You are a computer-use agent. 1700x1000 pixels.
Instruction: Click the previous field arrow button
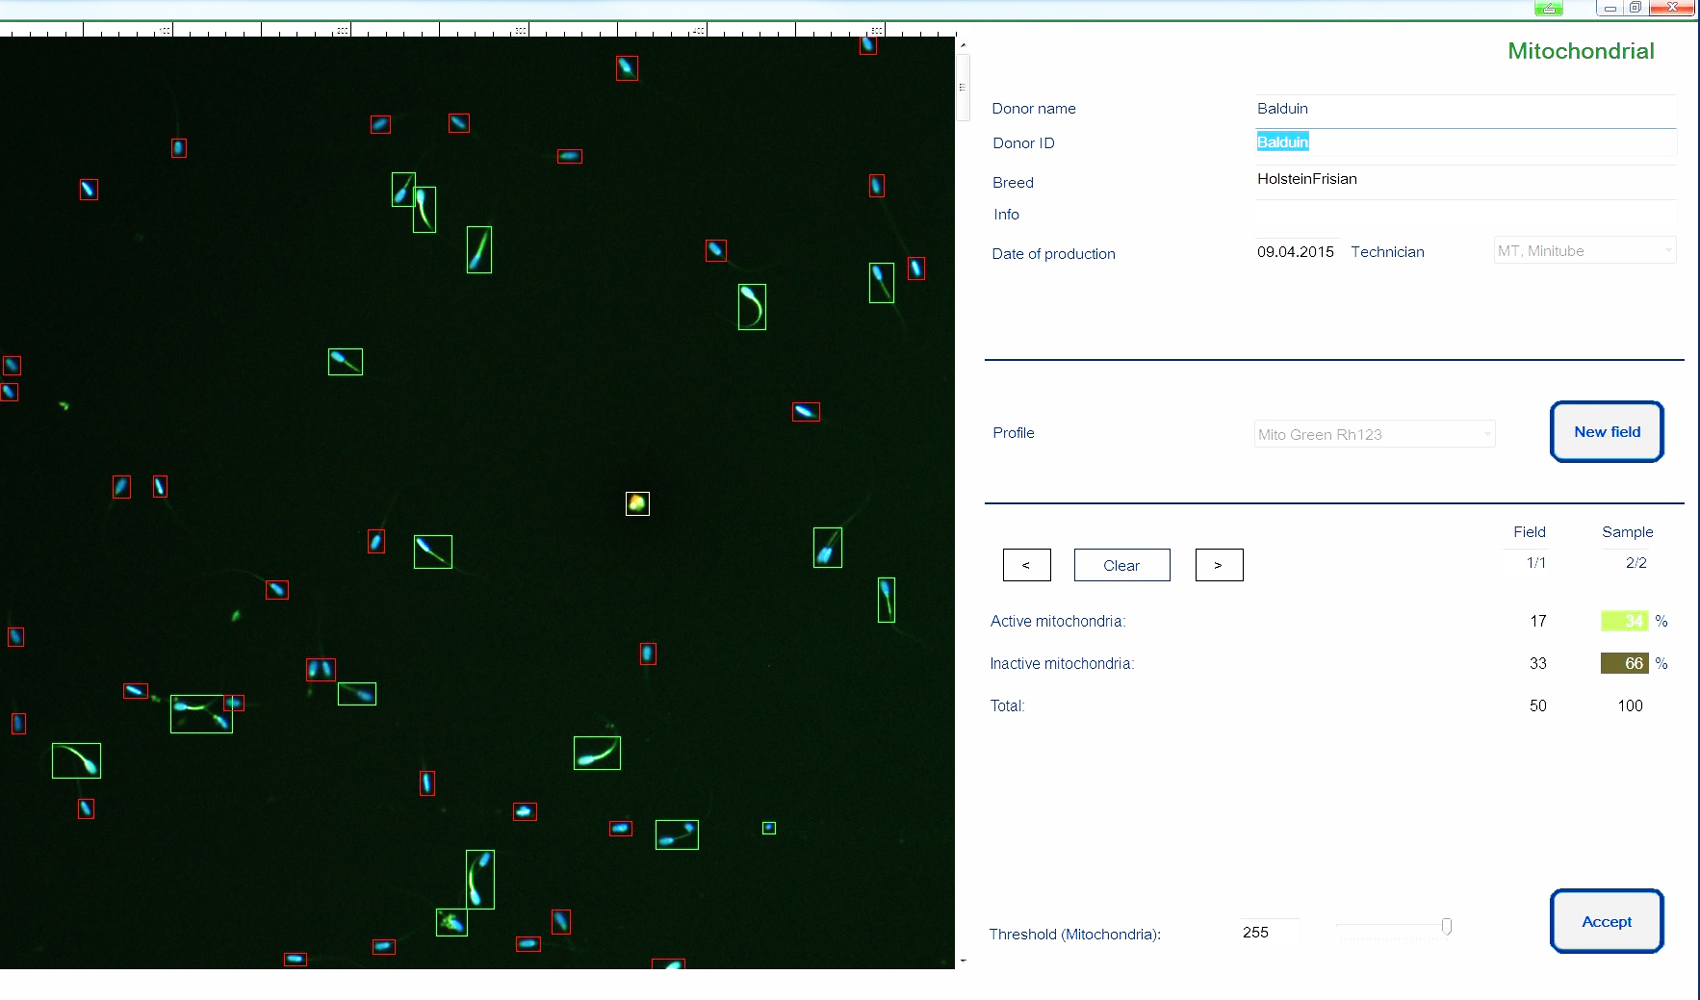click(x=1026, y=565)
